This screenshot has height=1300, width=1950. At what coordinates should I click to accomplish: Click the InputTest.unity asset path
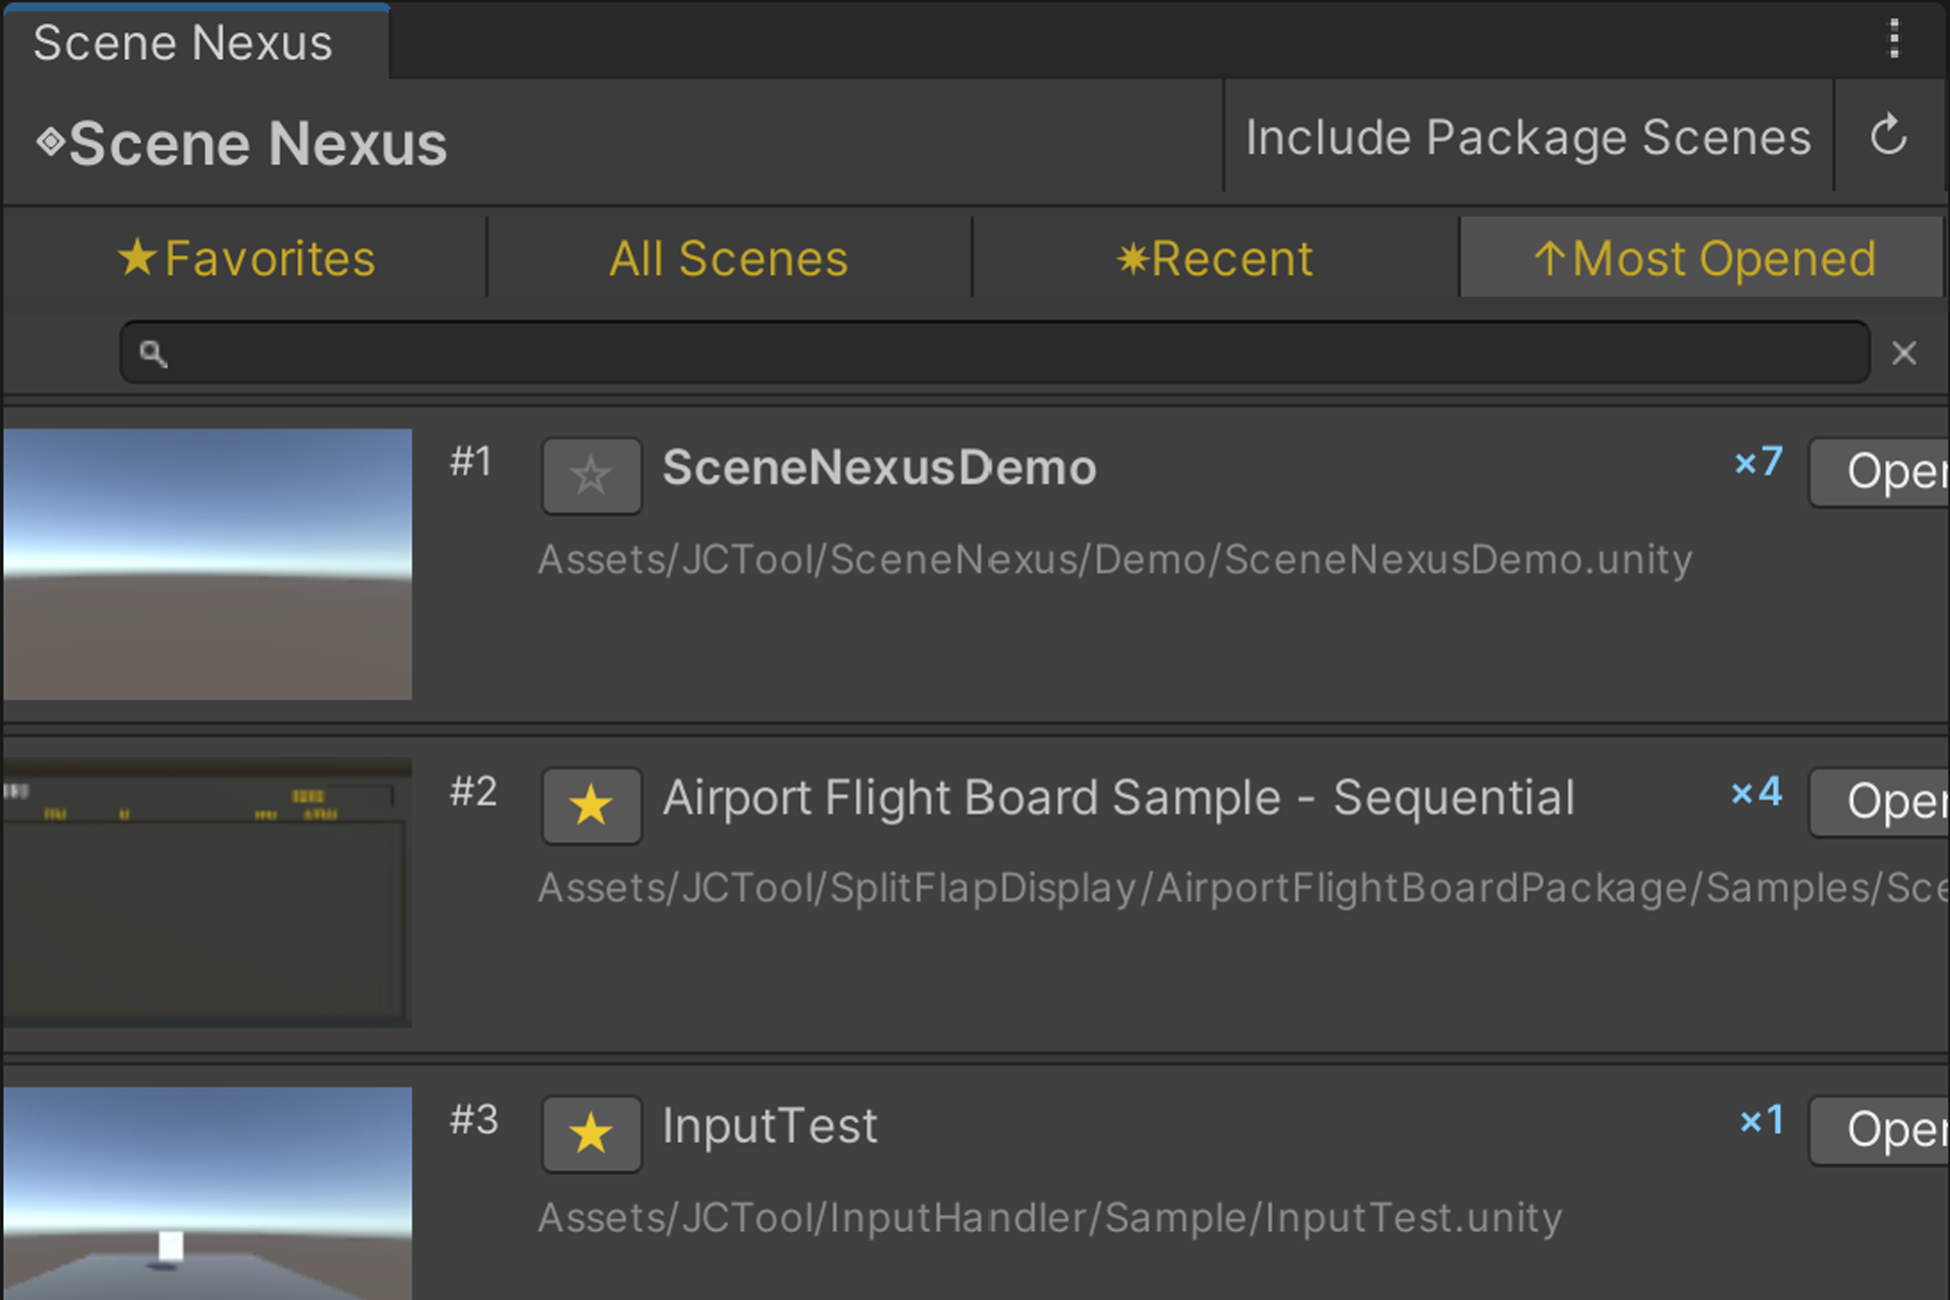pyautogui.click(x=1050, y=1218)
